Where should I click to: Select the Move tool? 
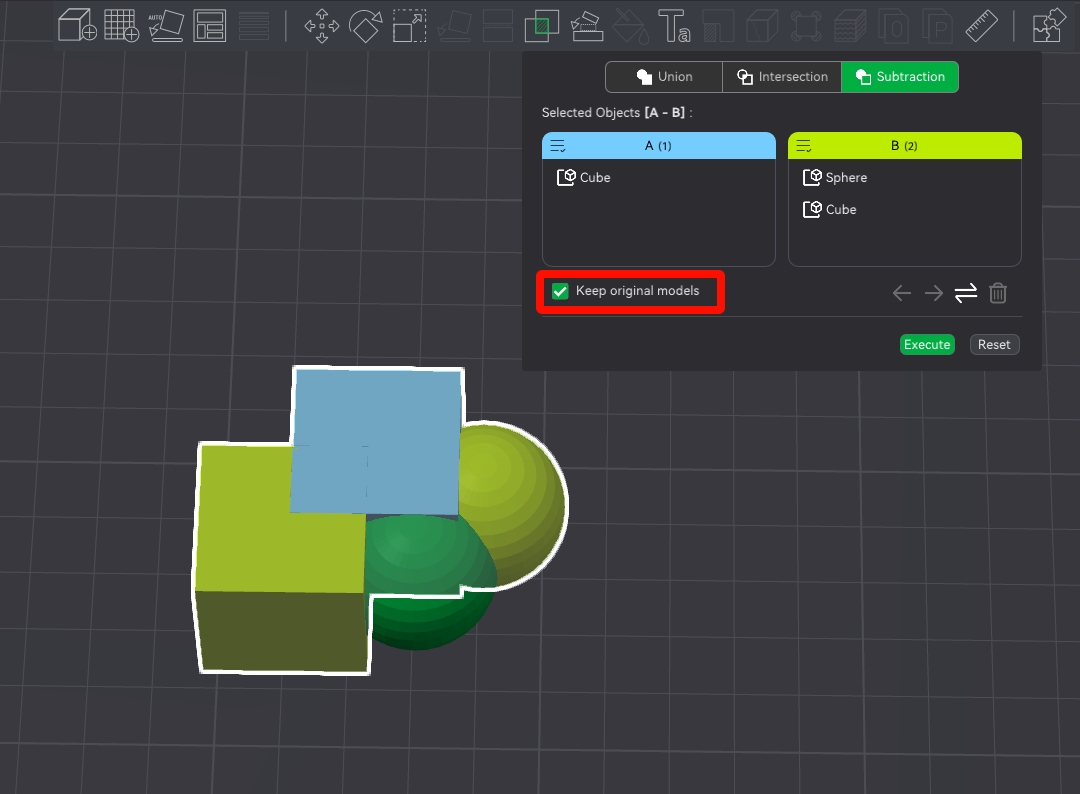pyautogui.click(x=322, y=25)
